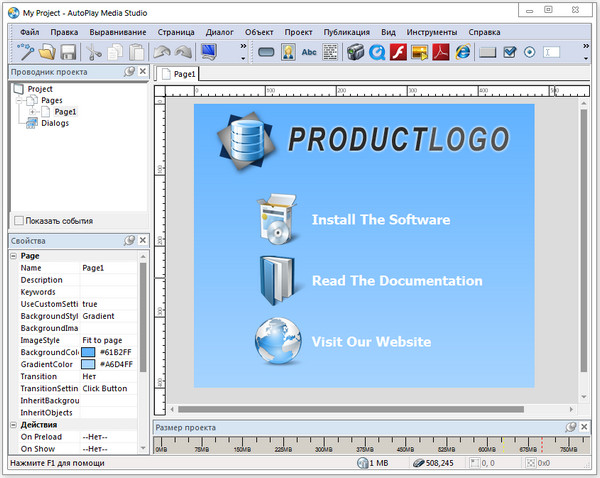The image size is (600, 478).
Task: Collapse the Pages tree node
Action: 19,101
